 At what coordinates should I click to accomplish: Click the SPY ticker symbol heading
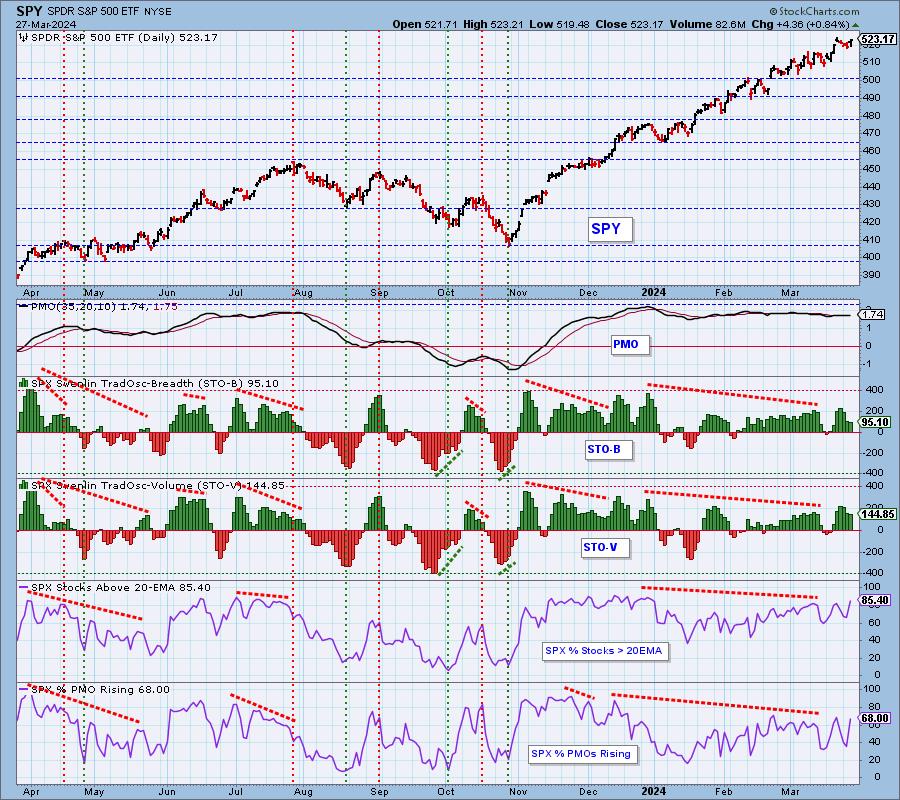(28, 11)
